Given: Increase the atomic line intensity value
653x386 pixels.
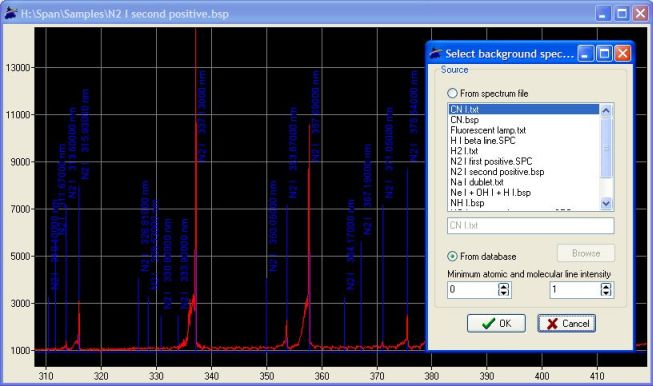Looking at the screenshot, I should (504, 286).
